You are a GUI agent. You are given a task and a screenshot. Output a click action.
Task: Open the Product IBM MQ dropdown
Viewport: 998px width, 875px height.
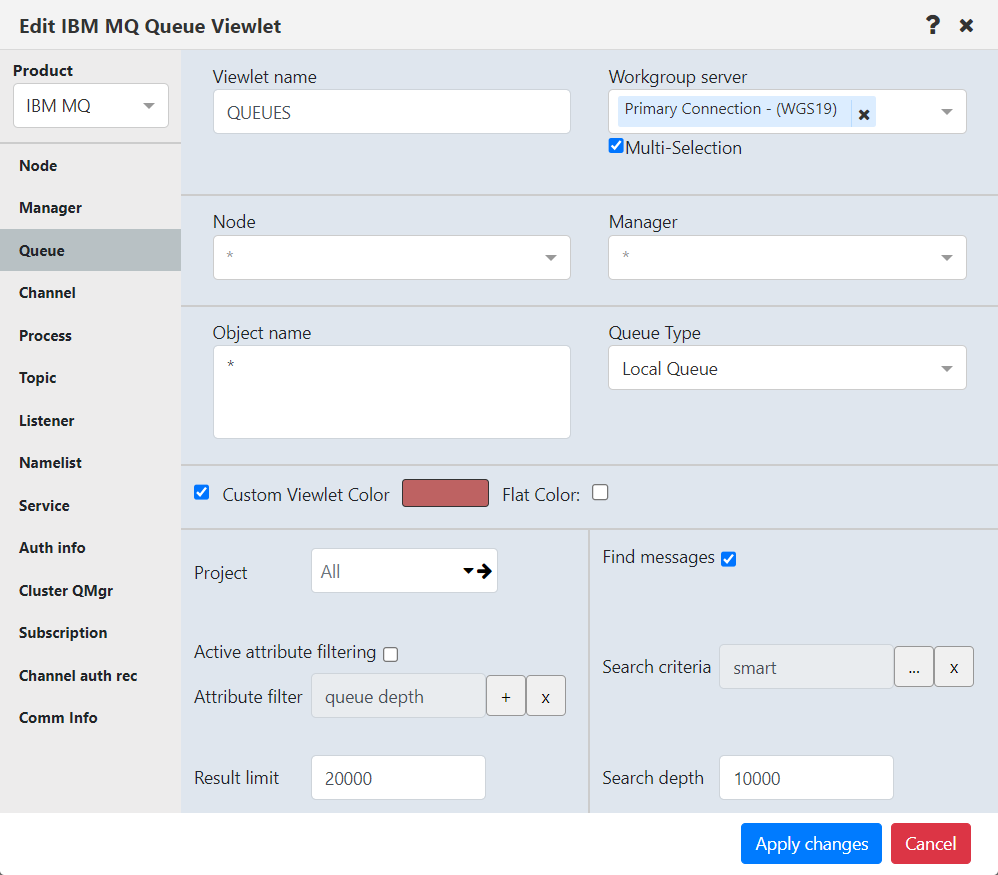[91, 106]
